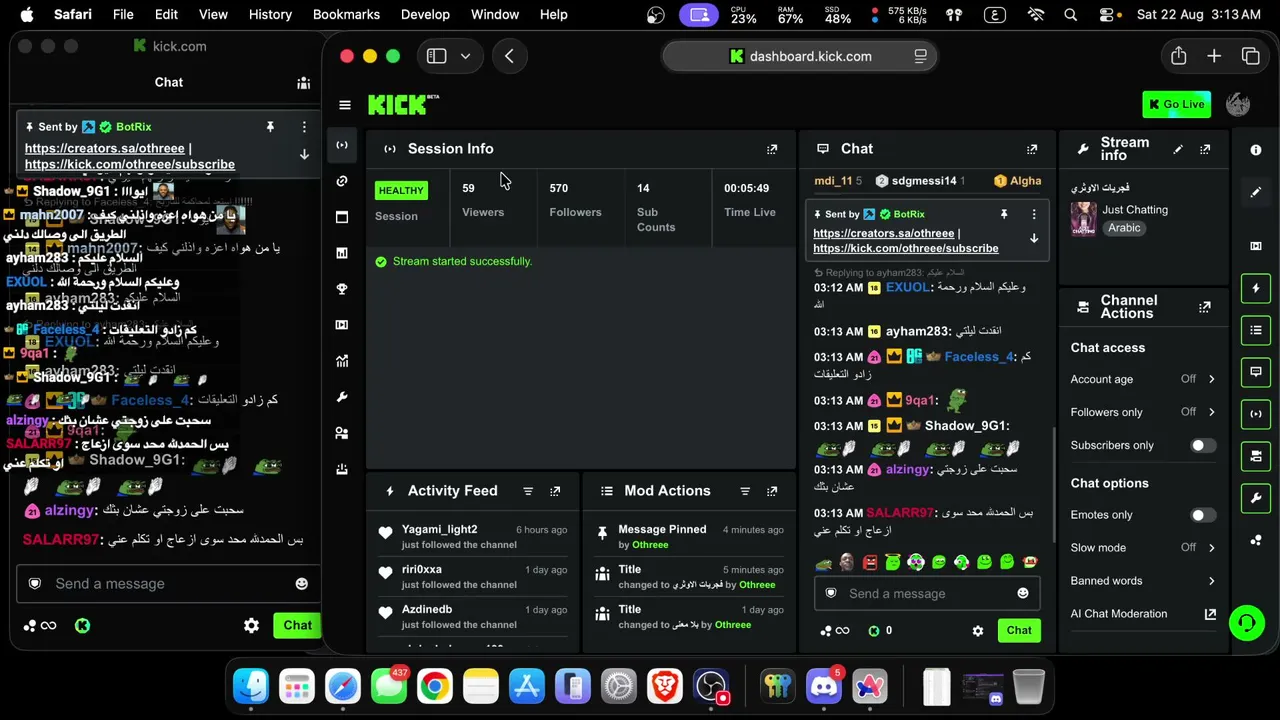Screen dimensions: 1280x720
Task: Toggle the channel actions widget in right rail
Action: point(1256,456)
